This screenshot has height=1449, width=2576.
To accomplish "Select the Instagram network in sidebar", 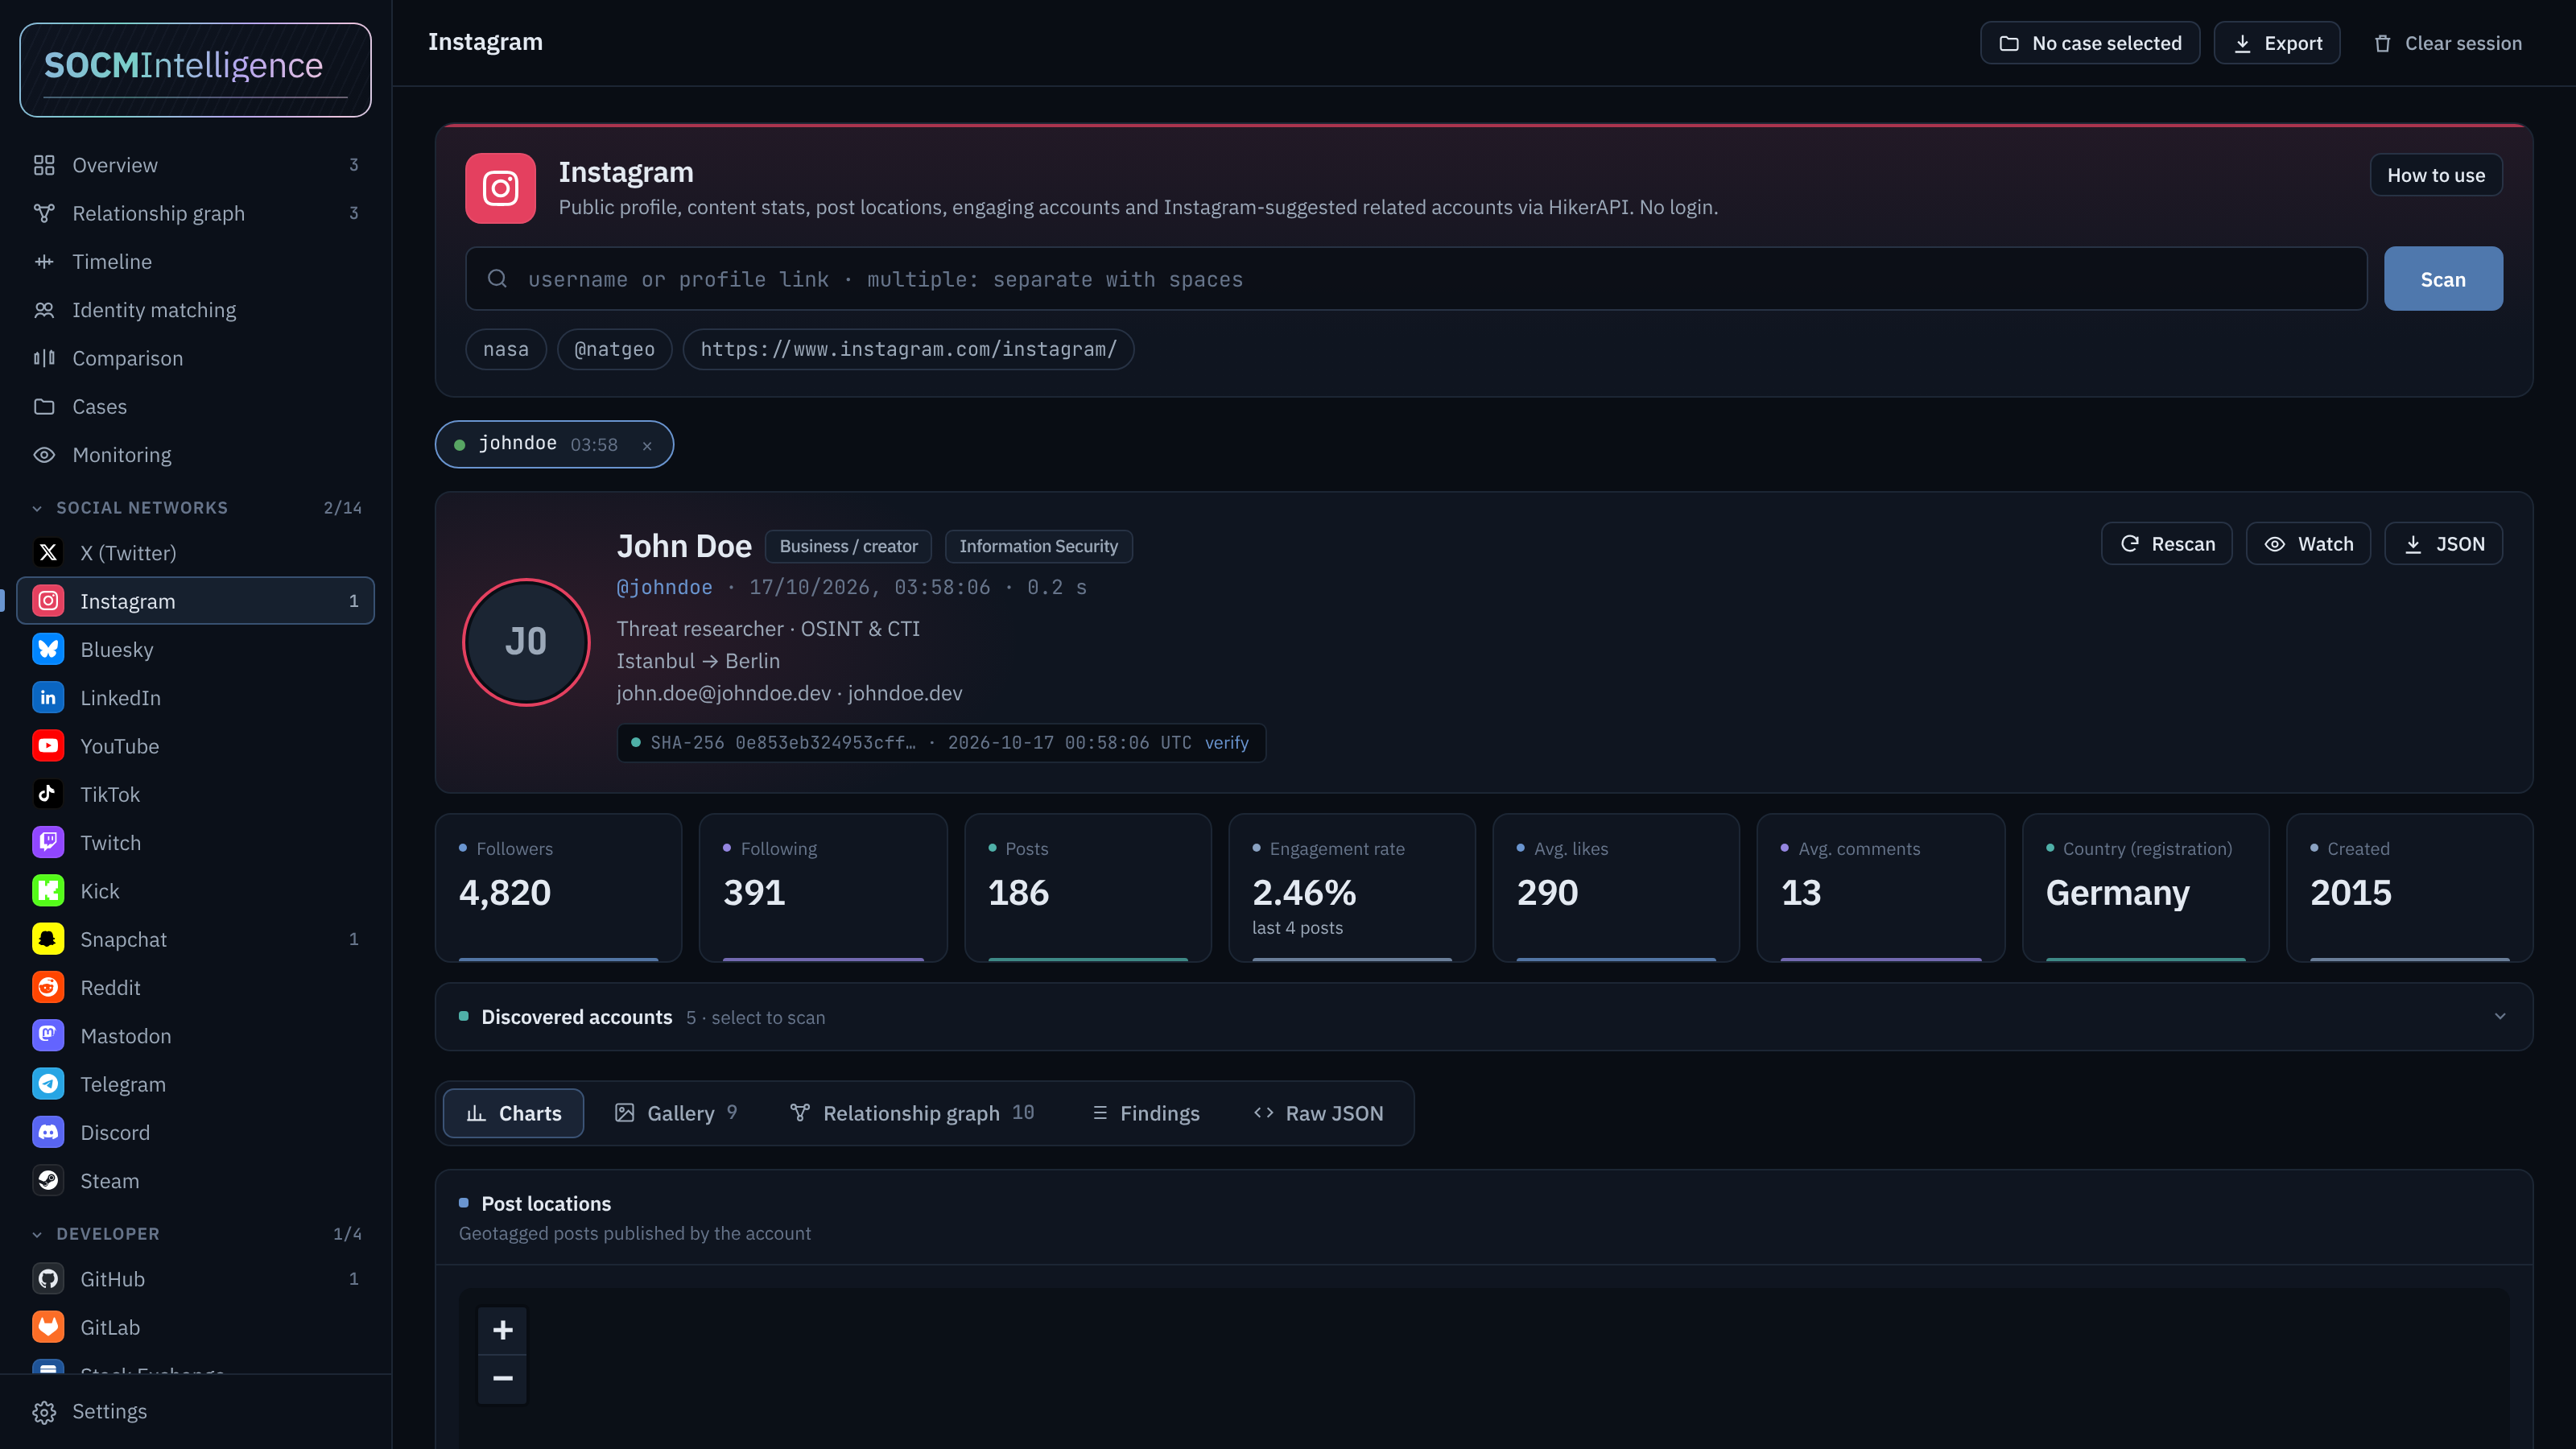I will point(195,601).
